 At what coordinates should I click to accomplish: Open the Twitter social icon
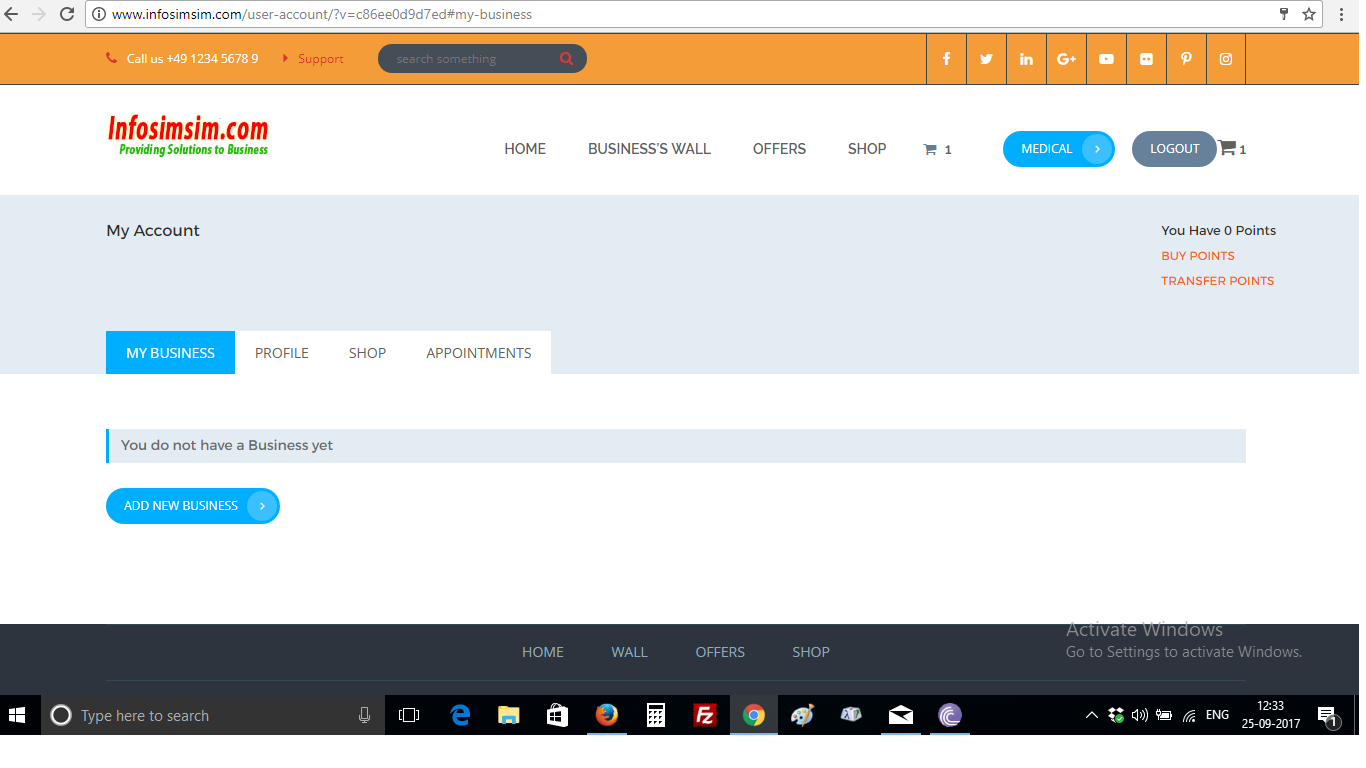[986, 58]
